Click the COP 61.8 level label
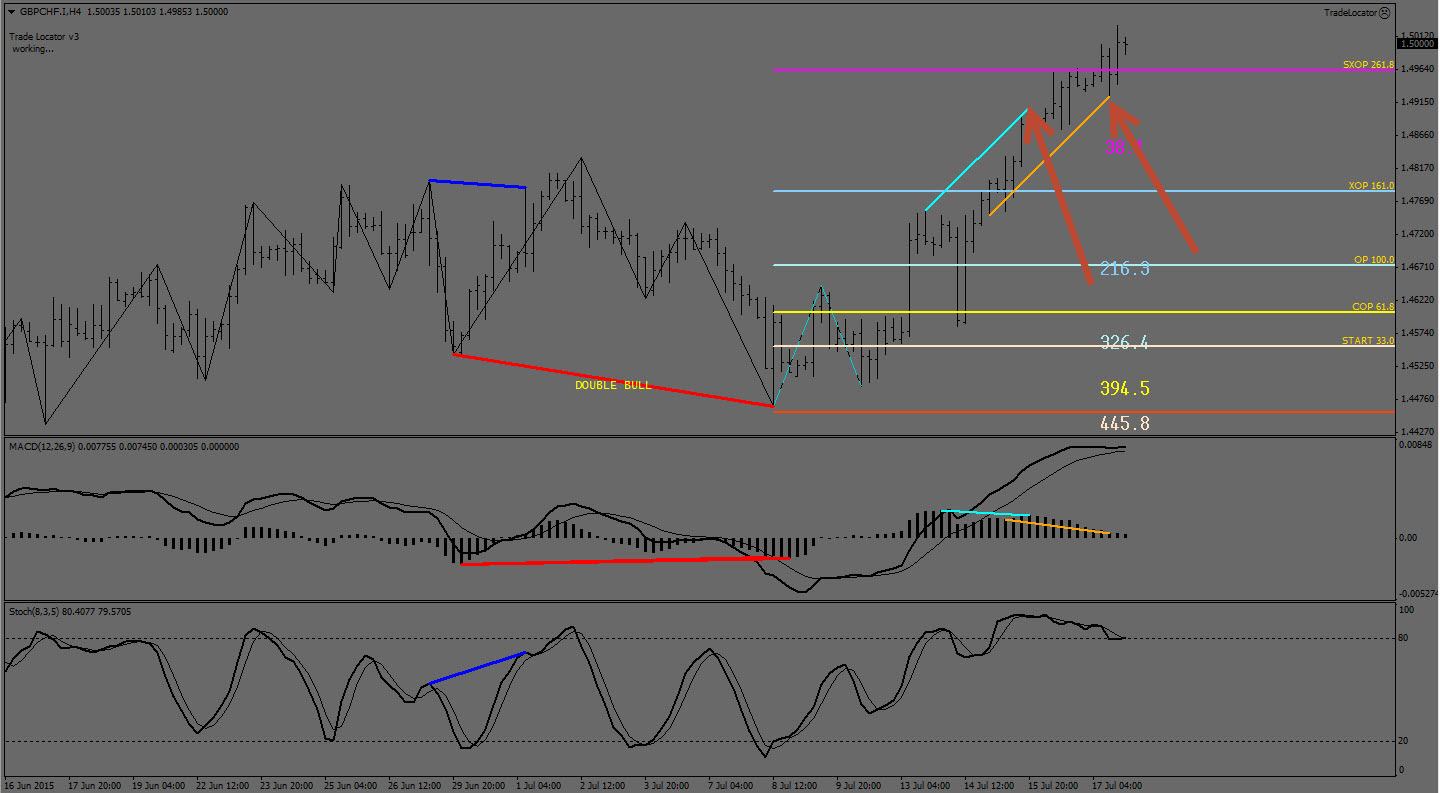The height and width of the screenshot is (793, 1440). (1372, 306)
